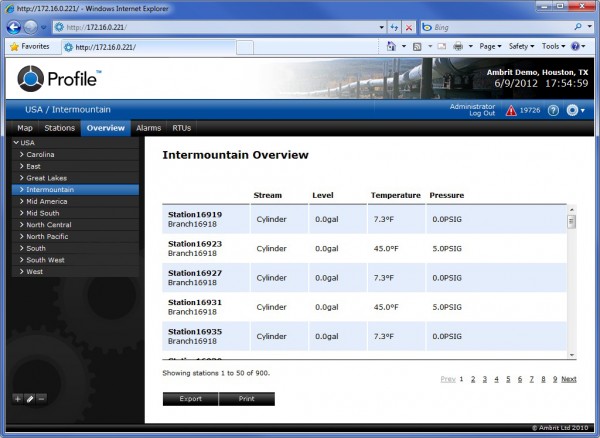Click the Print icon in IE toolbar
This screenshot has width=600, height=438.
click(458, 47)
